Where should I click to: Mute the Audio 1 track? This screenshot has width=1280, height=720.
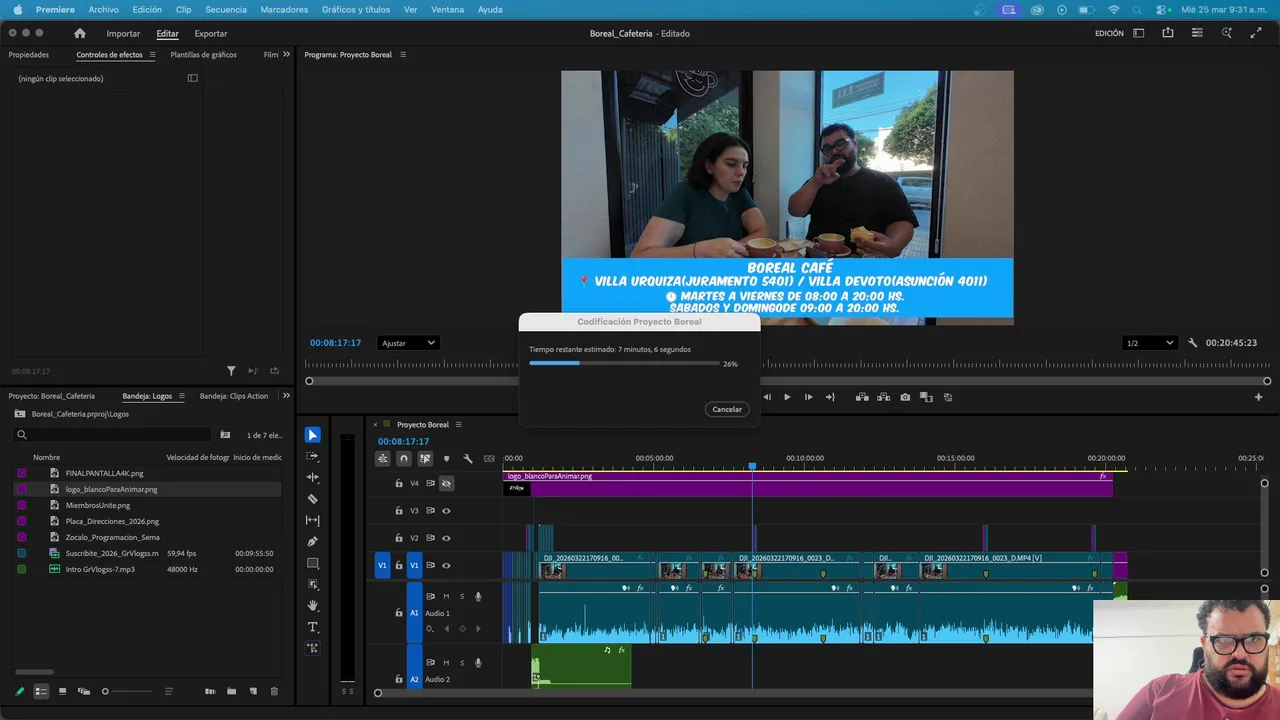(446, 597)
